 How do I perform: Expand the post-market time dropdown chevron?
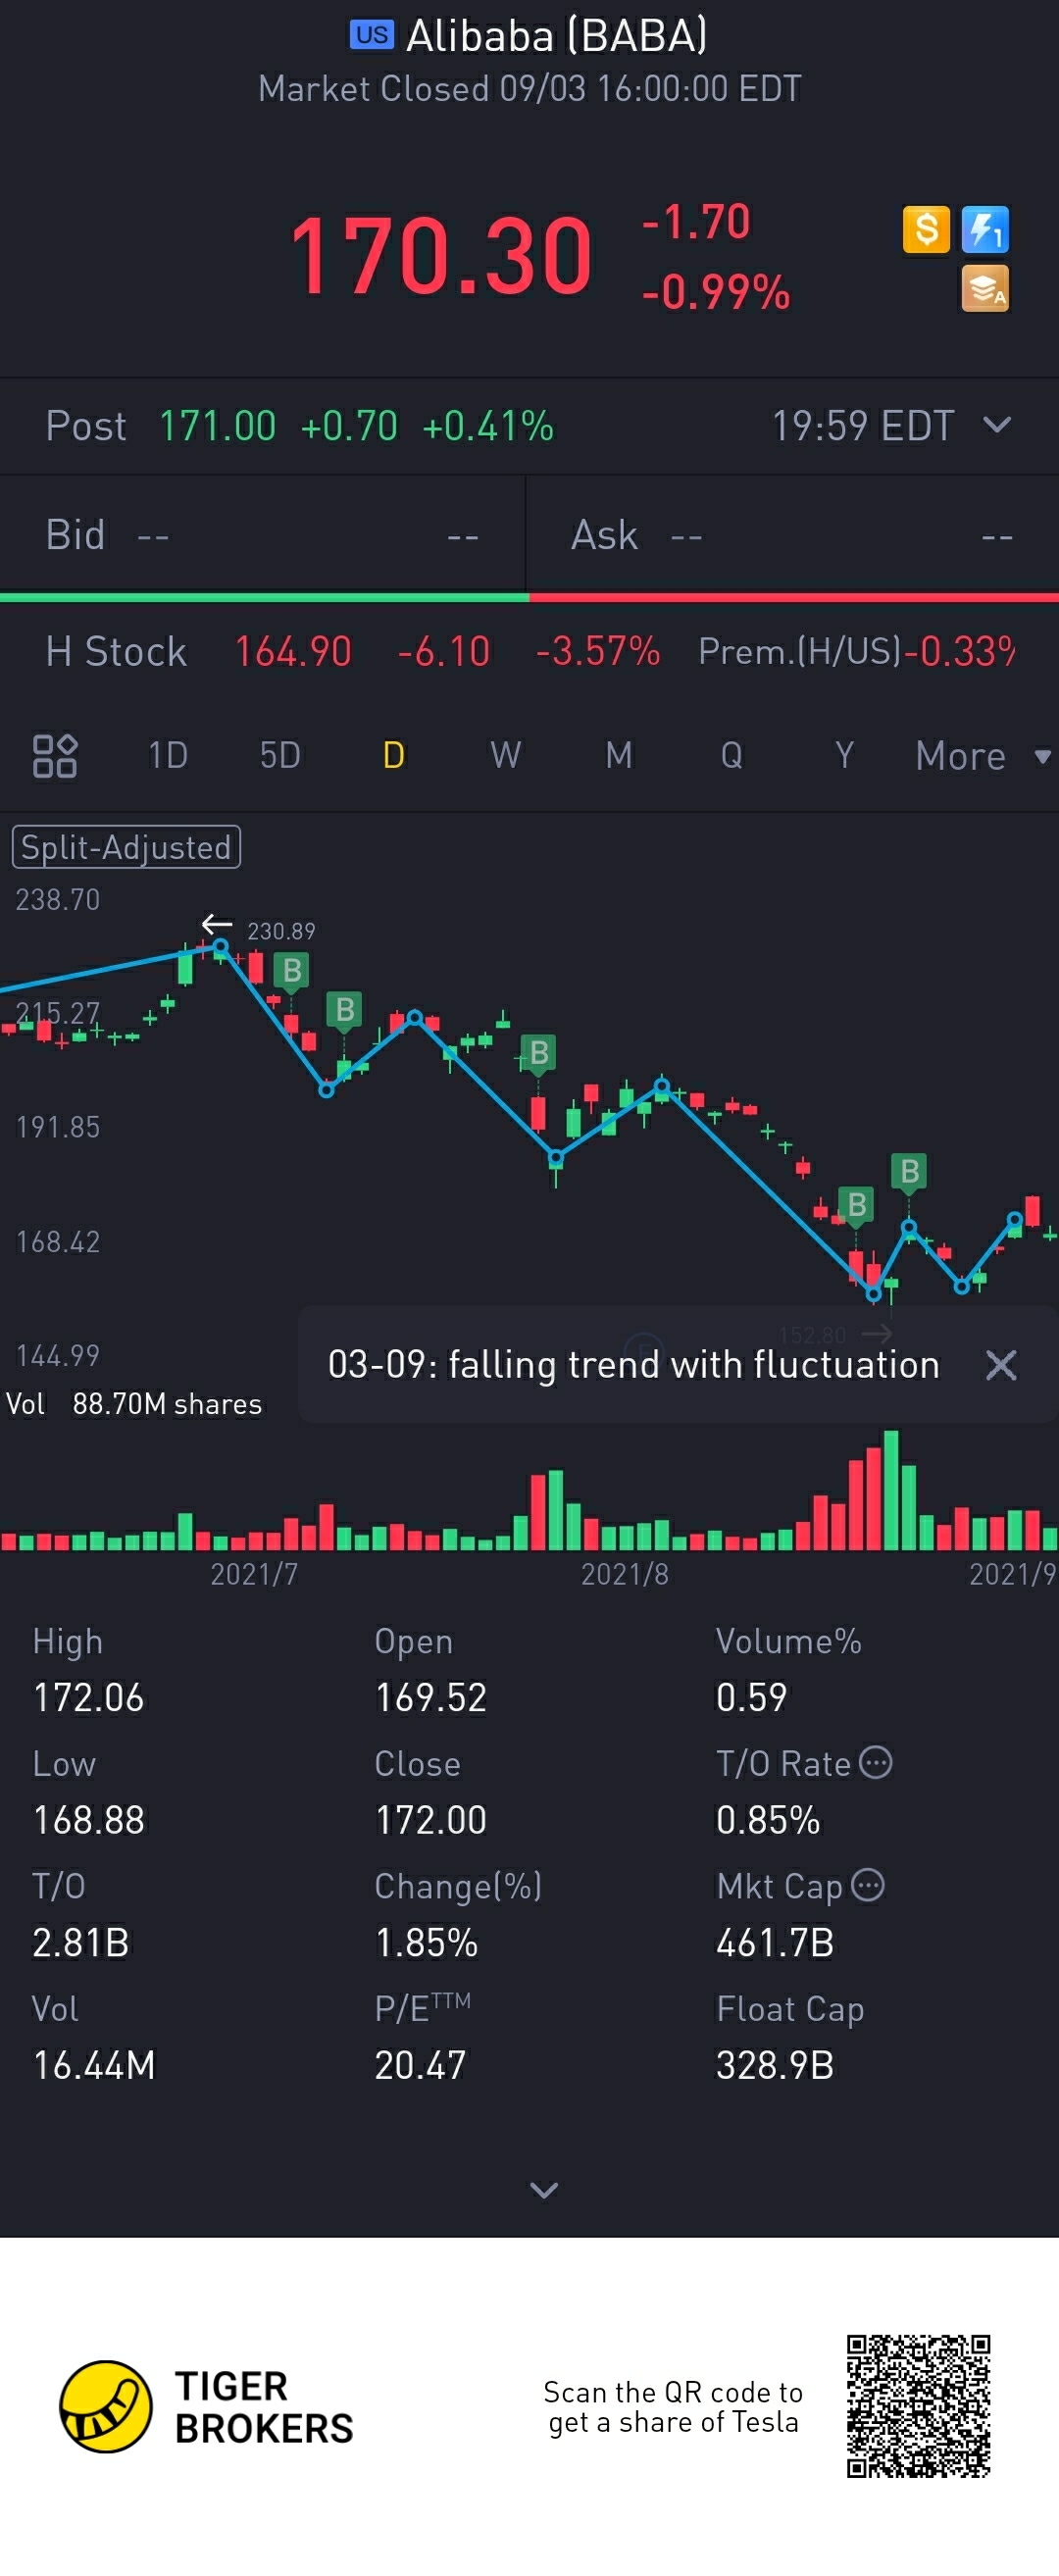pyautogui.click(x=997, y=425)
